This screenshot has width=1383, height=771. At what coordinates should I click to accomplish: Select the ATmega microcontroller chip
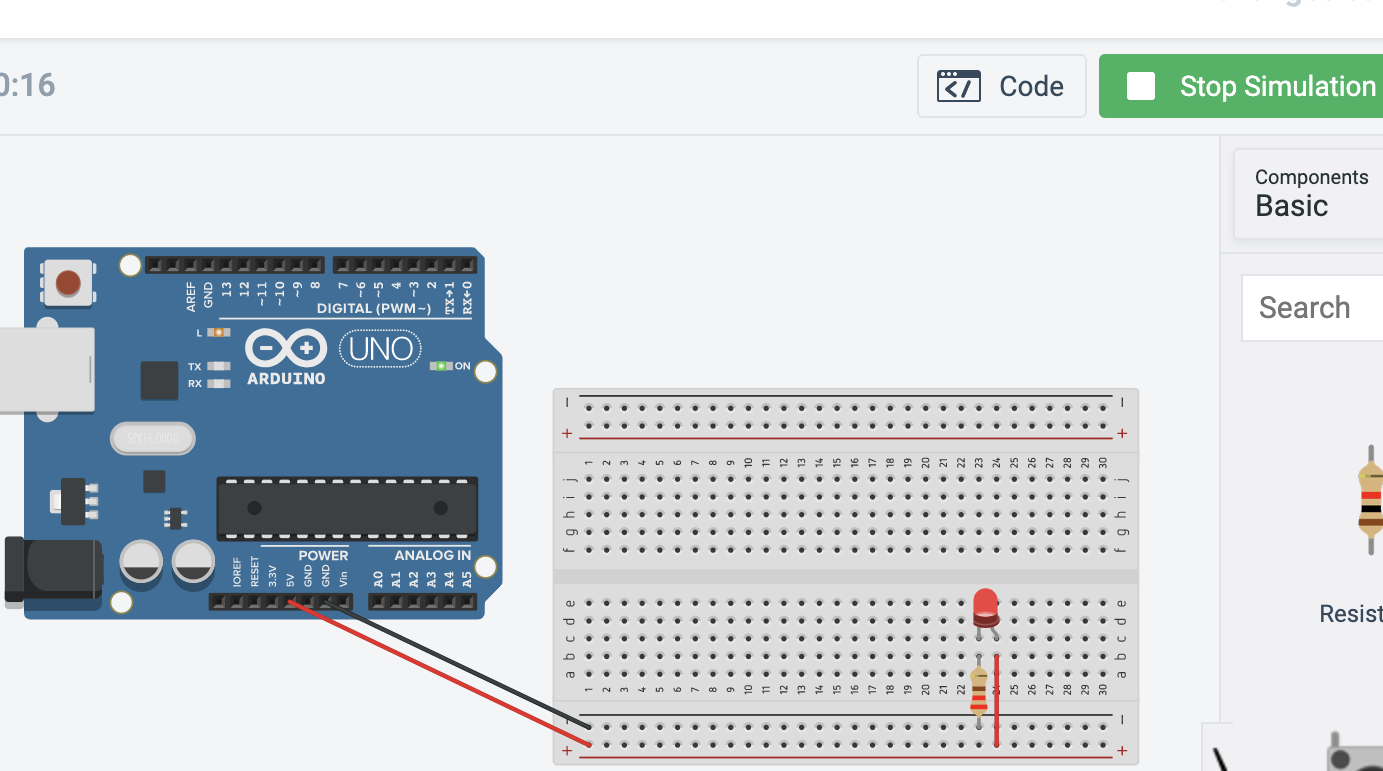pos(347,509)
